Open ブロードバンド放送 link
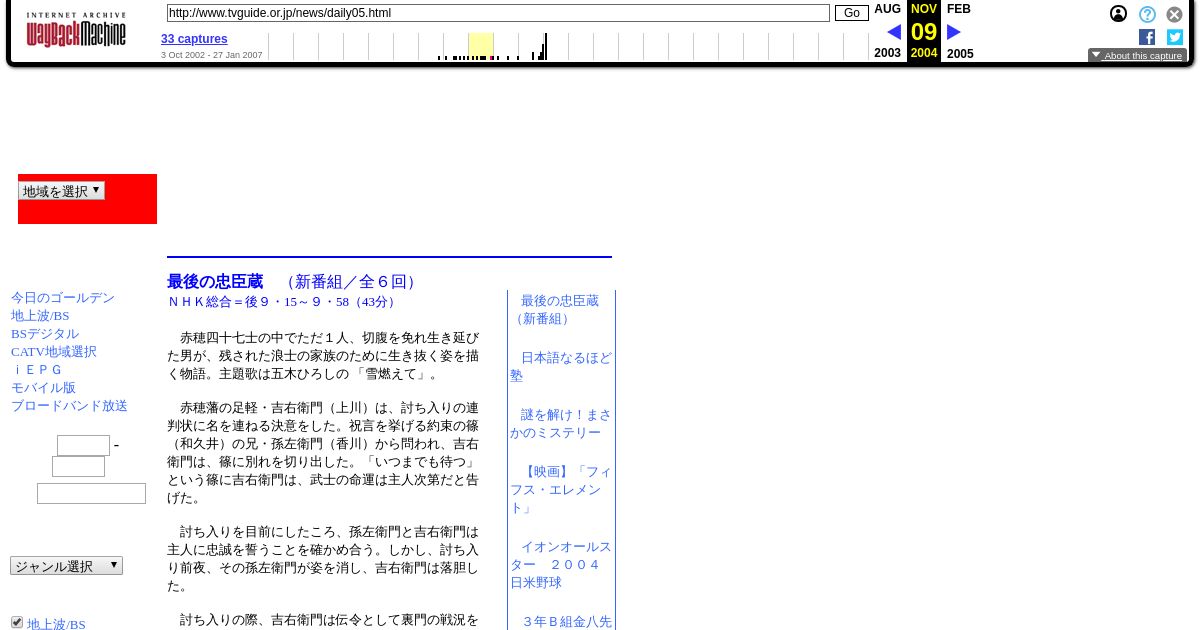The width and height of the screenshot is (1200, 630). [x=69, y=406]
